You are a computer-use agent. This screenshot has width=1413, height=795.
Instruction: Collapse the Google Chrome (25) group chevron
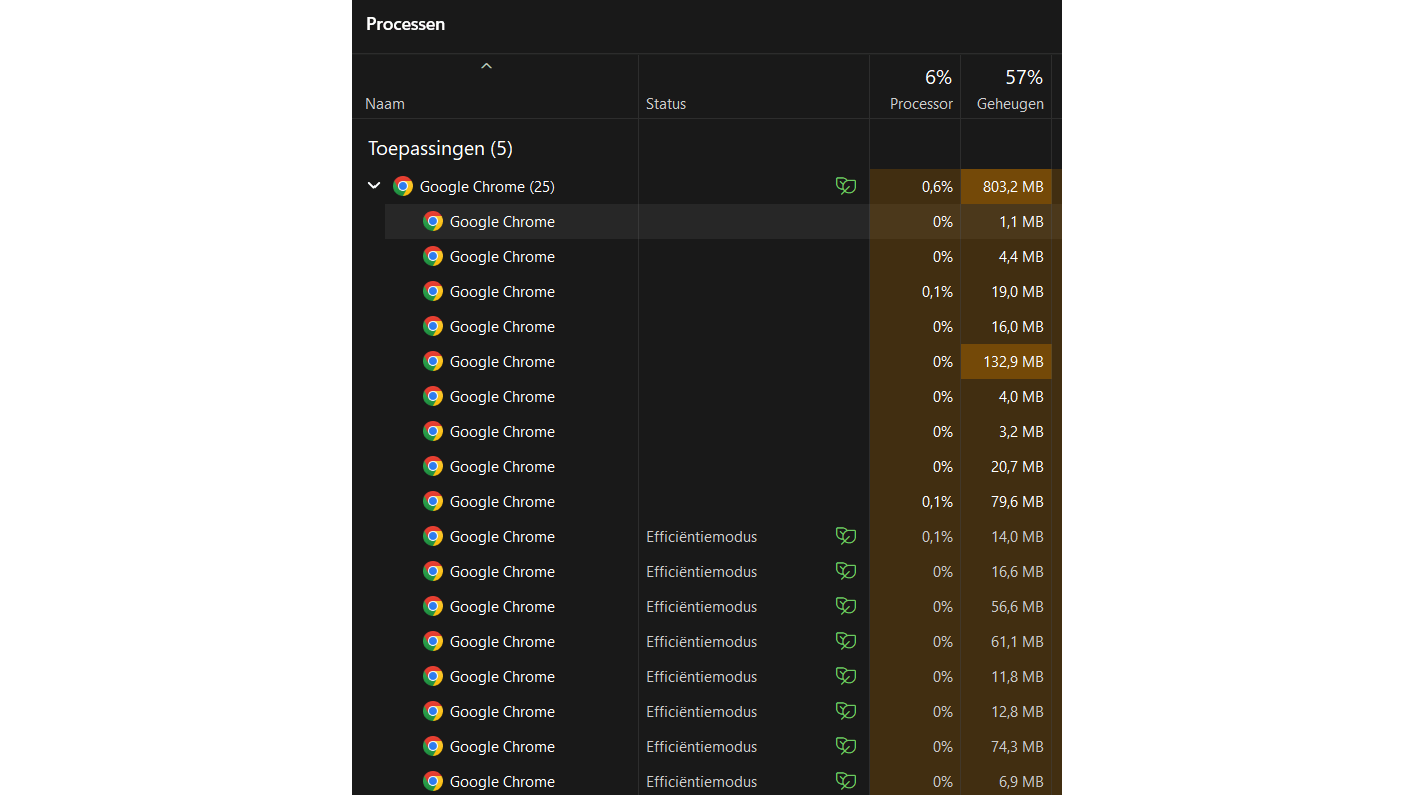click(374, 186)
